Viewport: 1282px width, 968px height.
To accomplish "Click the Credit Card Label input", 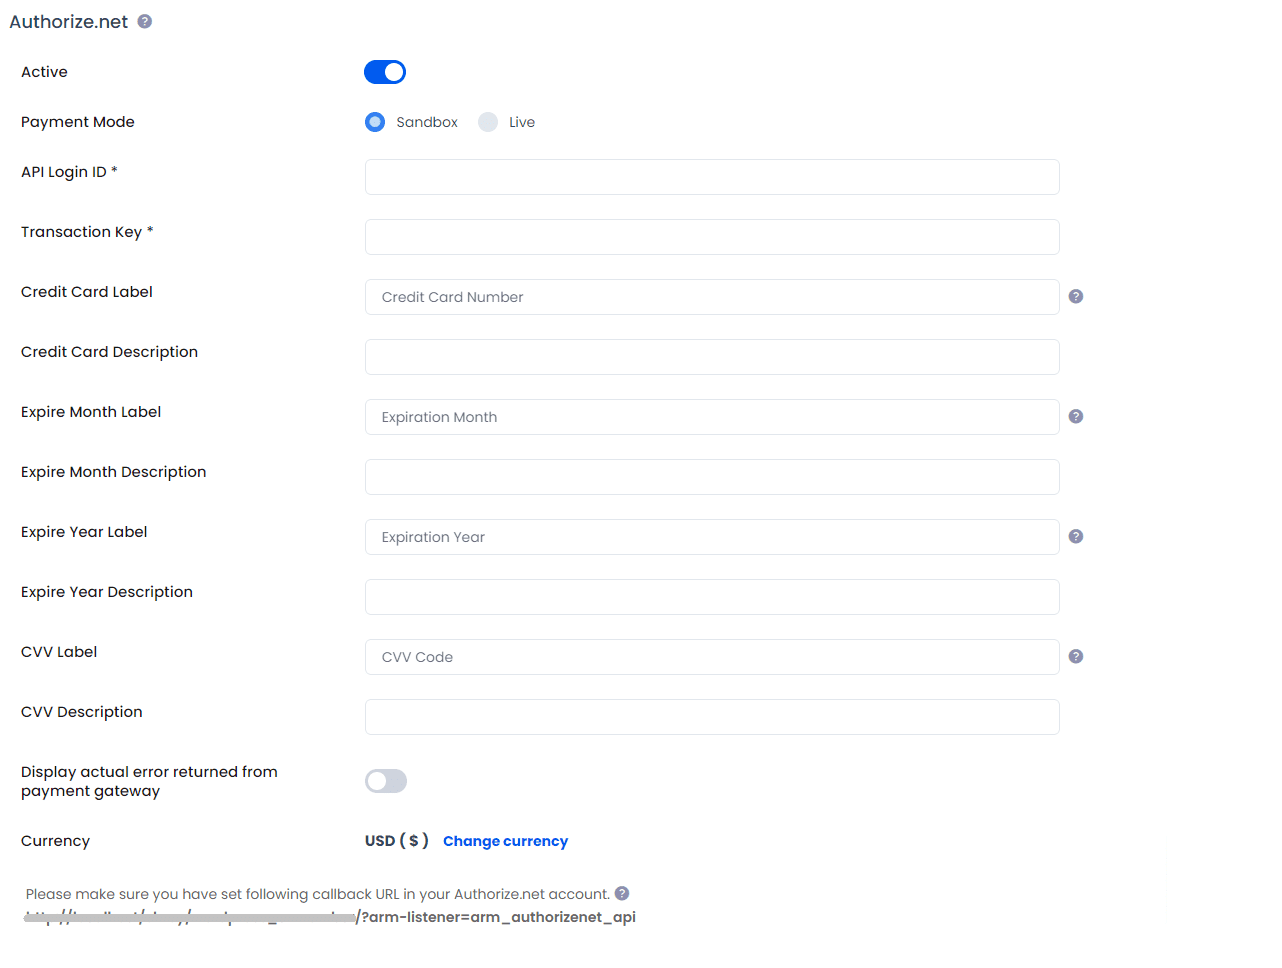I will [712, 297].
